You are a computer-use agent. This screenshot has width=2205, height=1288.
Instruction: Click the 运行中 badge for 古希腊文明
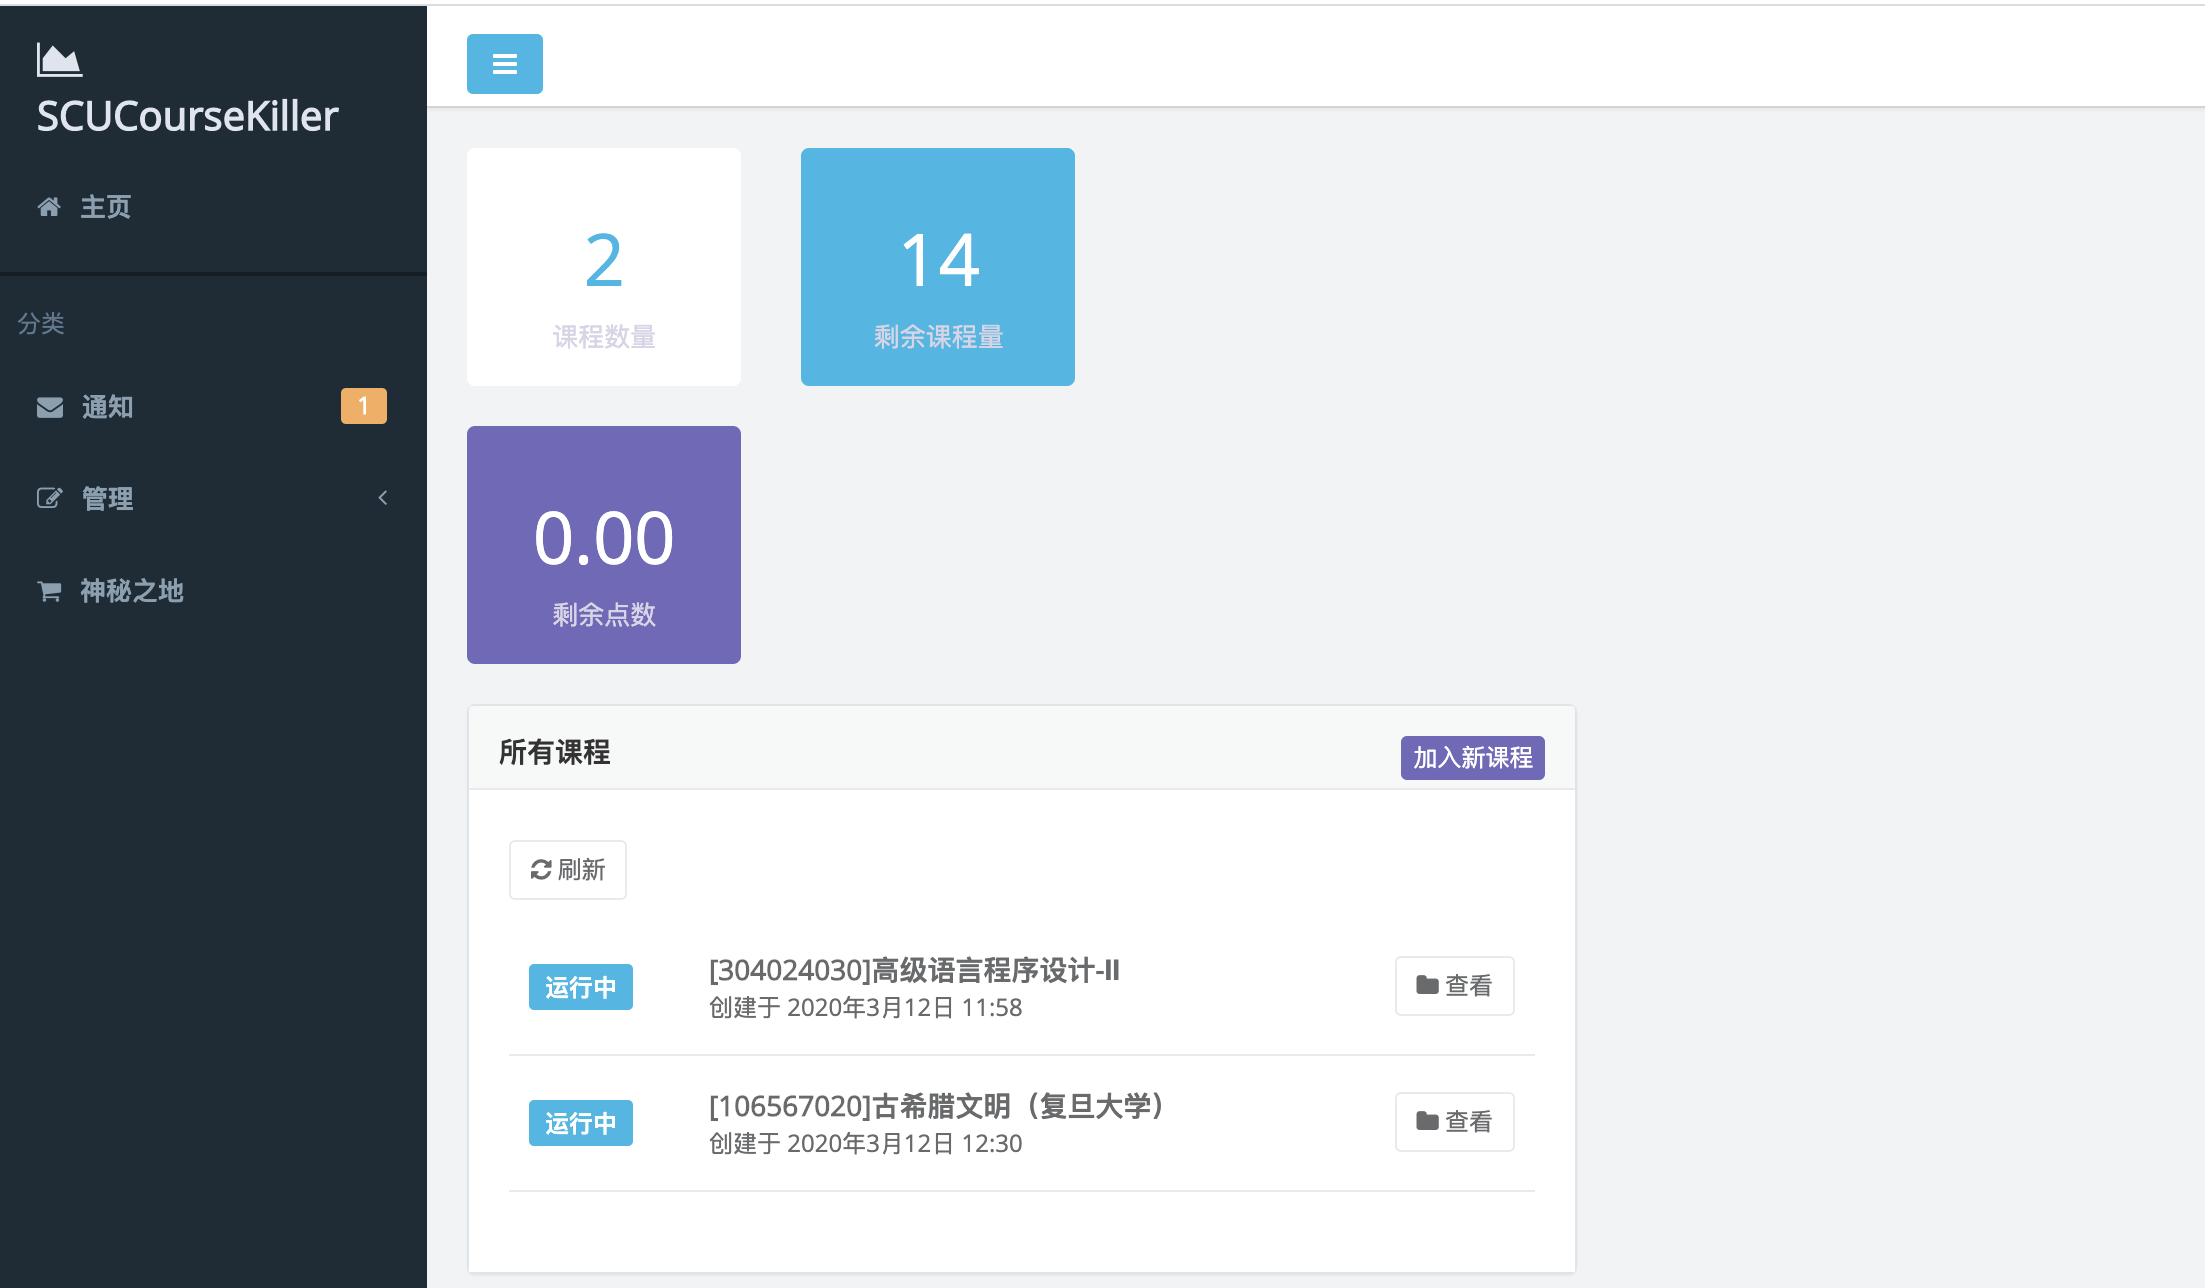click(x=581, y=1123)
